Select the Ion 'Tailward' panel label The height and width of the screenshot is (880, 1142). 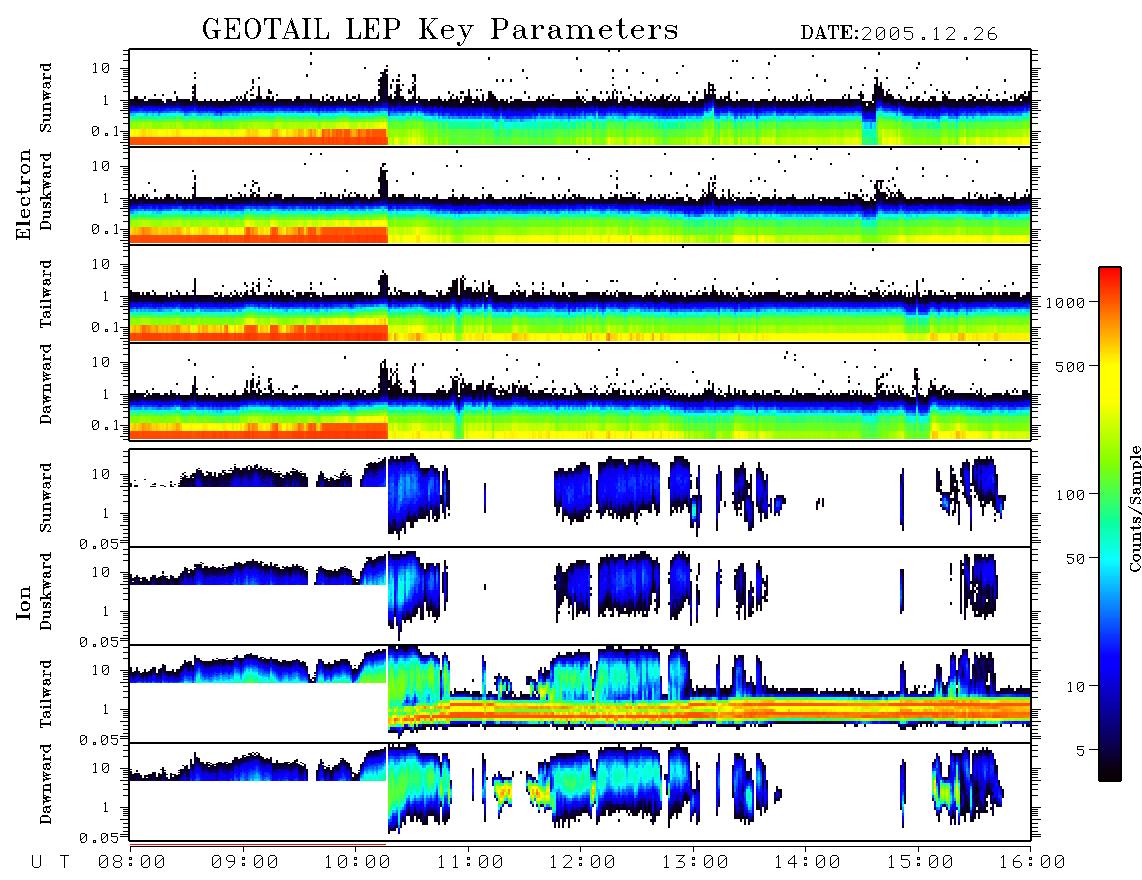(x=46, y=694)
